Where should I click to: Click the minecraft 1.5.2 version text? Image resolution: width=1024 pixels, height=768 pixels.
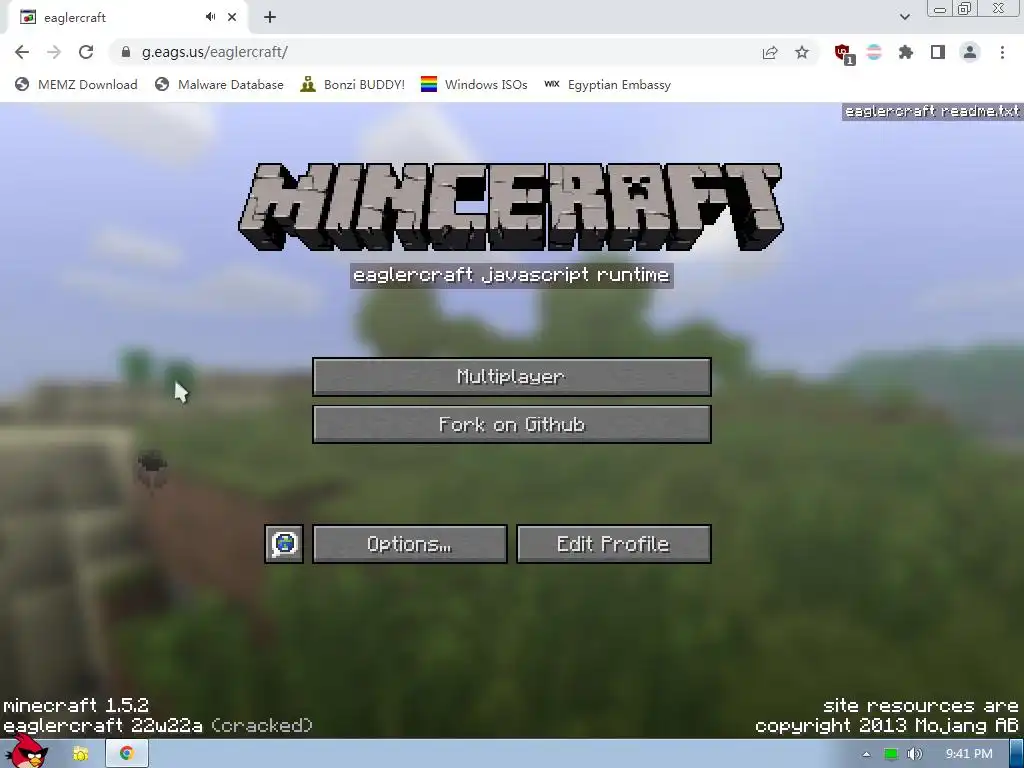coord(76,705)
